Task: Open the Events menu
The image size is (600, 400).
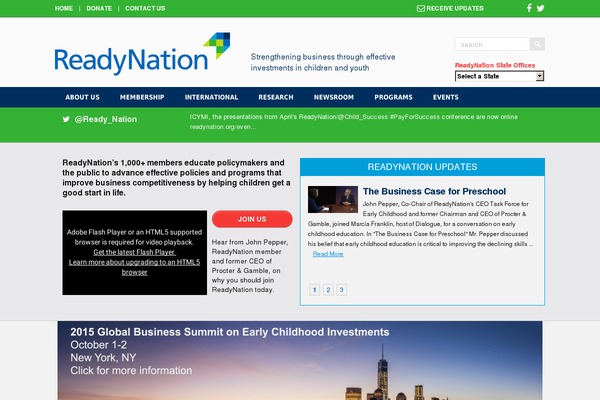Action: pos(445,97)
